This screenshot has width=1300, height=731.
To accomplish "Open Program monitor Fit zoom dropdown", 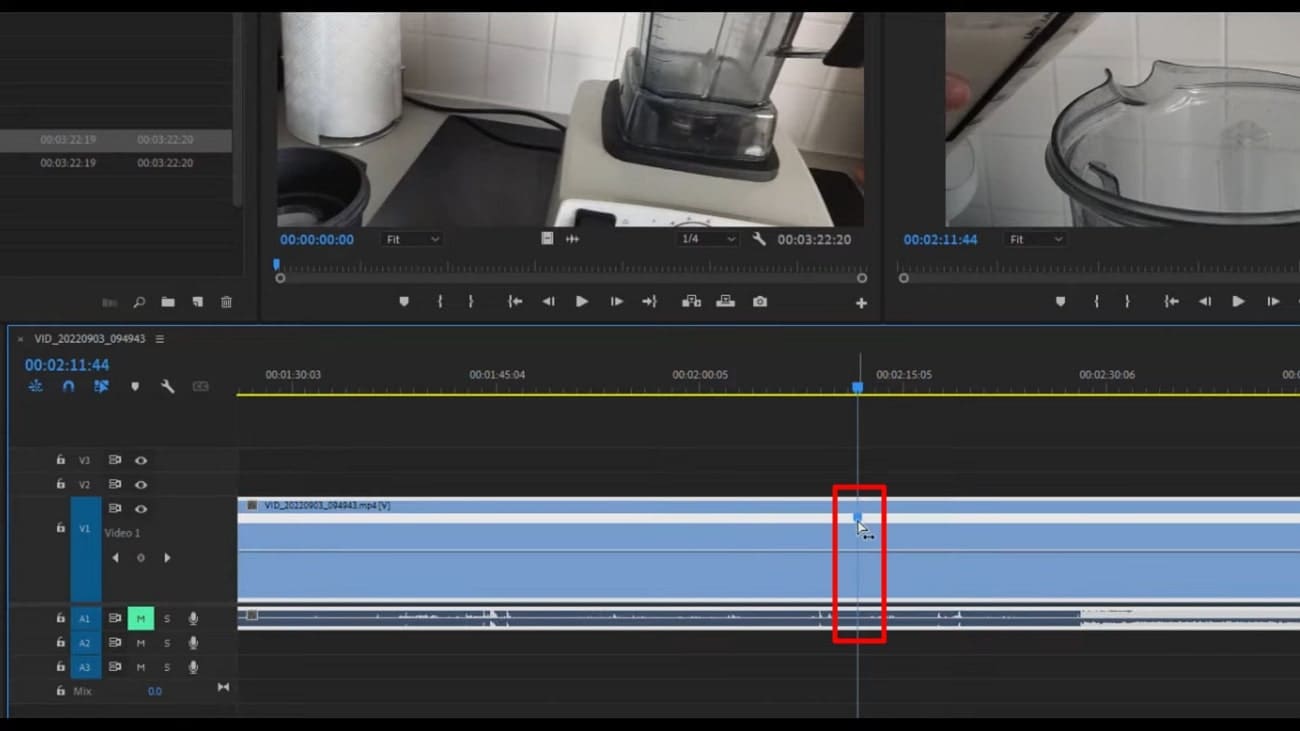I will coord(1035,239).
